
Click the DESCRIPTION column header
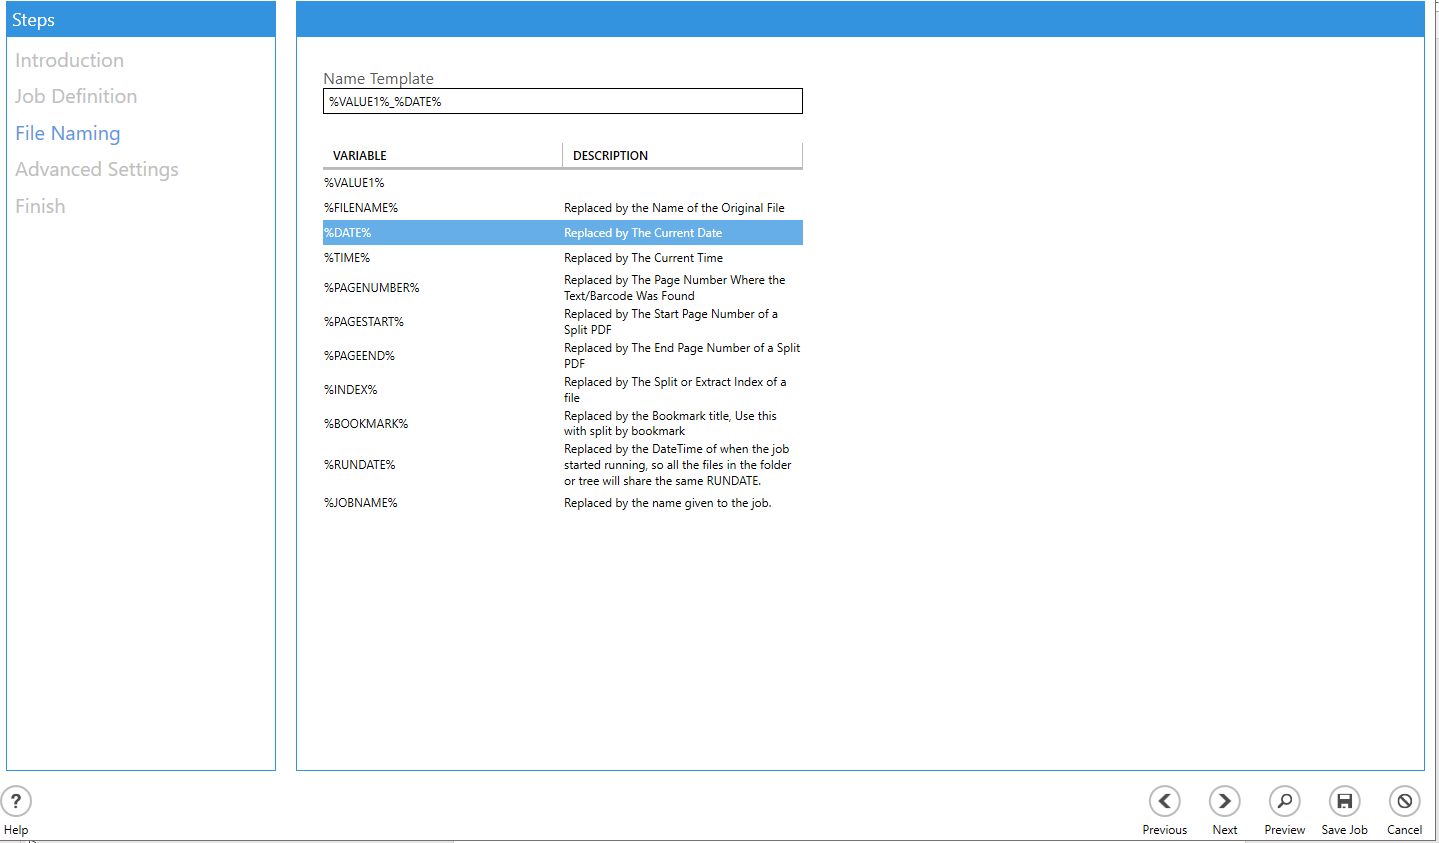click(682, 155)
